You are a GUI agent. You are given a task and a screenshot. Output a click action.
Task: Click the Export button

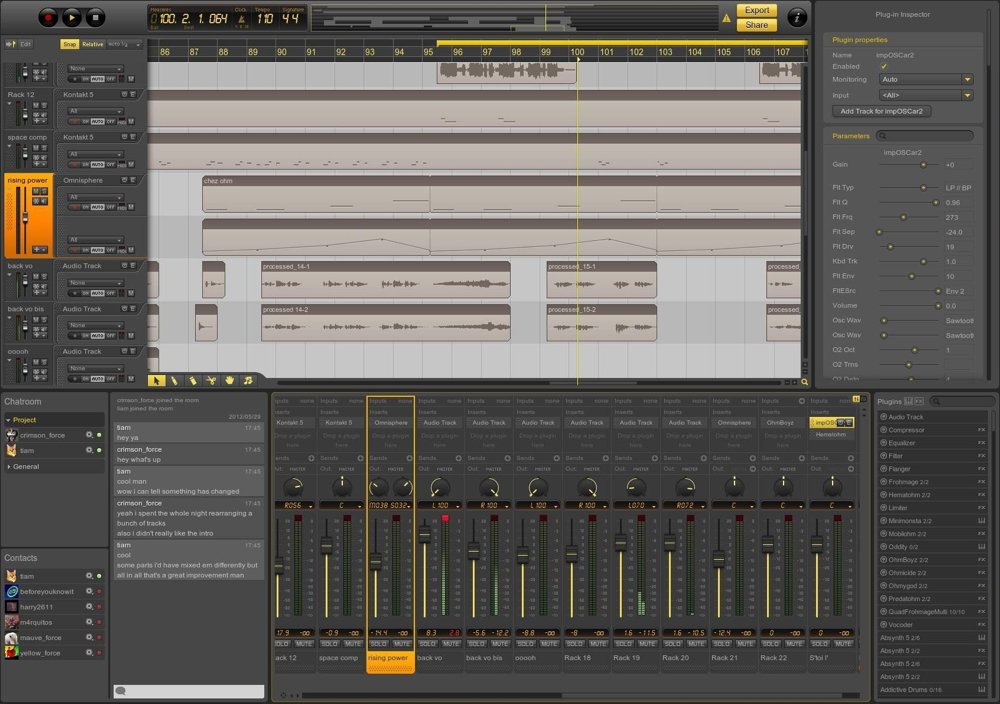click(757, 10)
